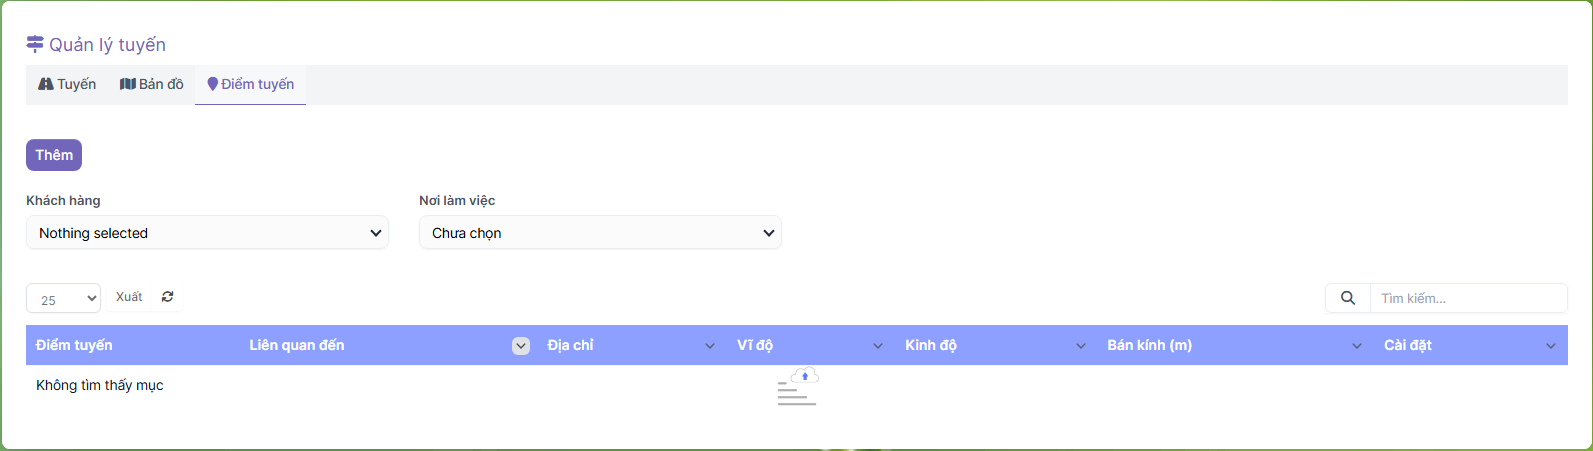Image resolution: width=1593 pixels, height=451 pixels.
Task: Sort by Điểm tuyến column header
Action: point(75,346)
